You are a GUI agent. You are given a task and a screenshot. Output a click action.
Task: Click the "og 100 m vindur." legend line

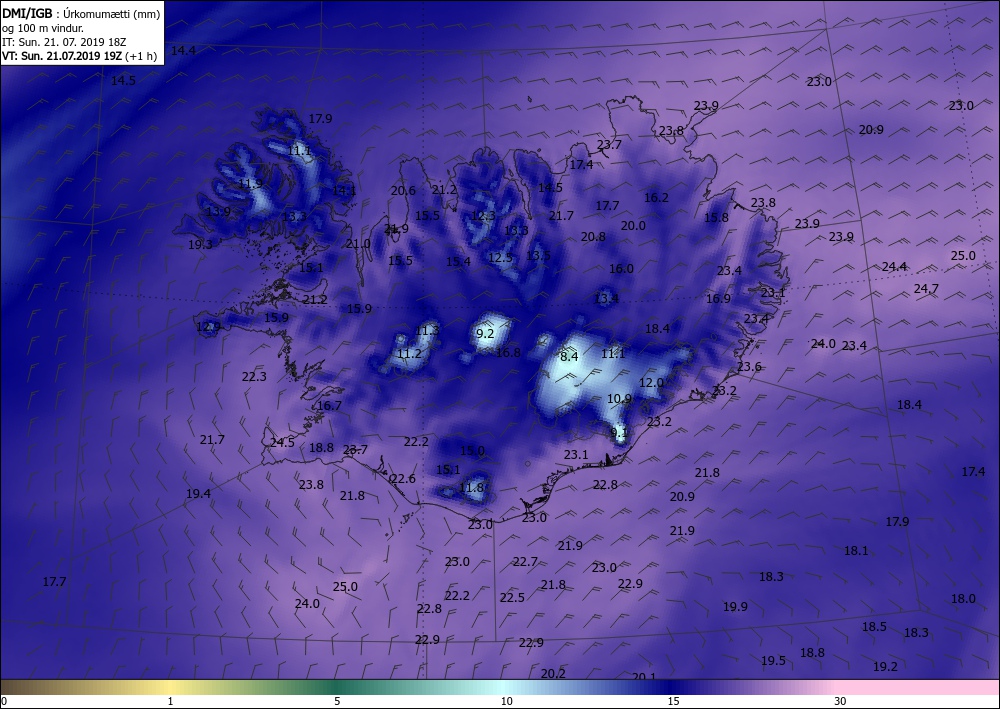(x=43, y=27)
